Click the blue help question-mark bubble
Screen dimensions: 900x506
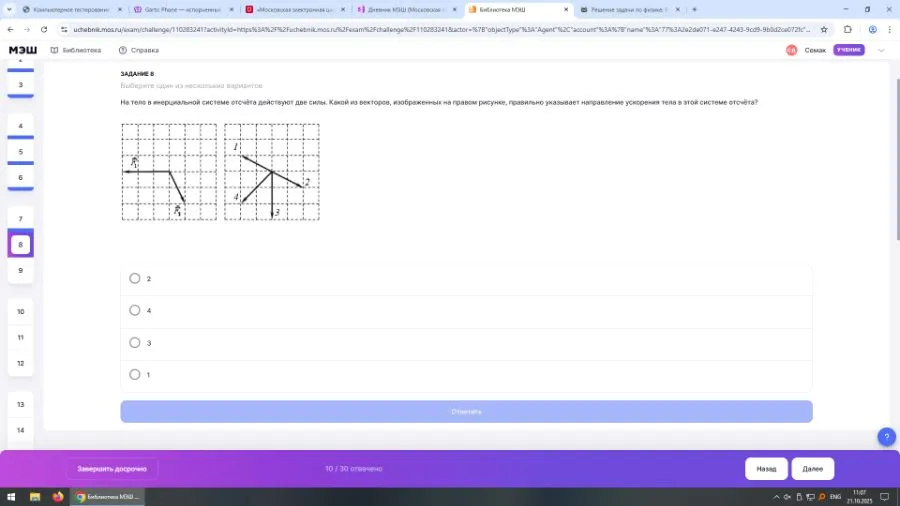(x=886, y=437)
